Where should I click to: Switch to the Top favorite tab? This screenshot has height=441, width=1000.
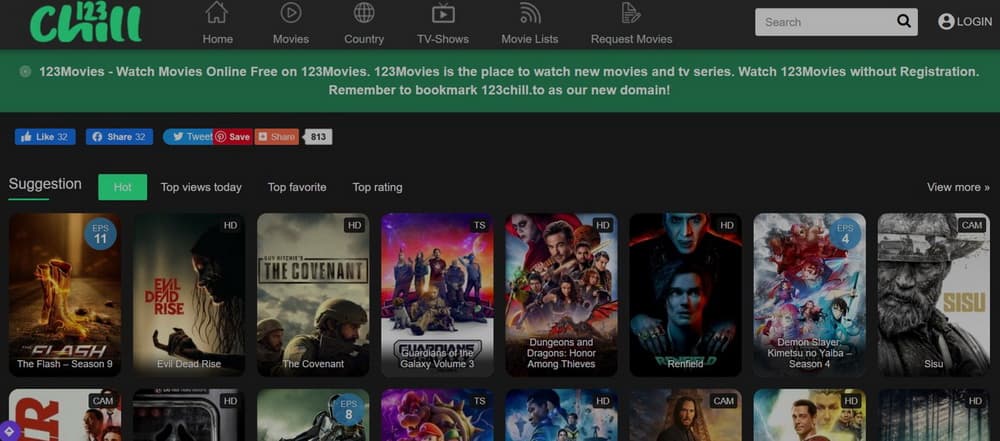297,187
